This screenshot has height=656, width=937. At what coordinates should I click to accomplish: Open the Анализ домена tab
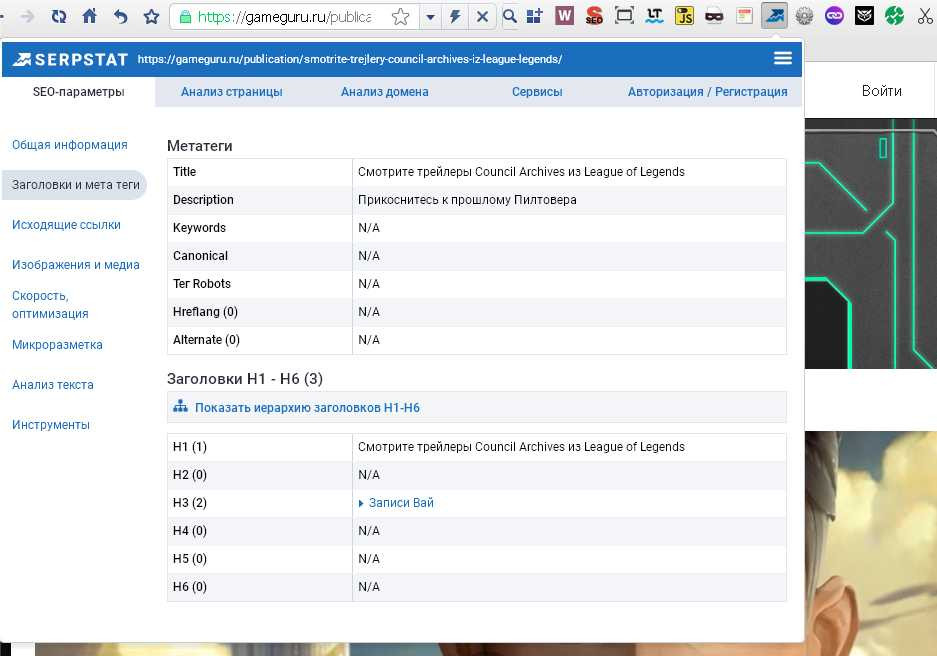(x=384, y=92)
